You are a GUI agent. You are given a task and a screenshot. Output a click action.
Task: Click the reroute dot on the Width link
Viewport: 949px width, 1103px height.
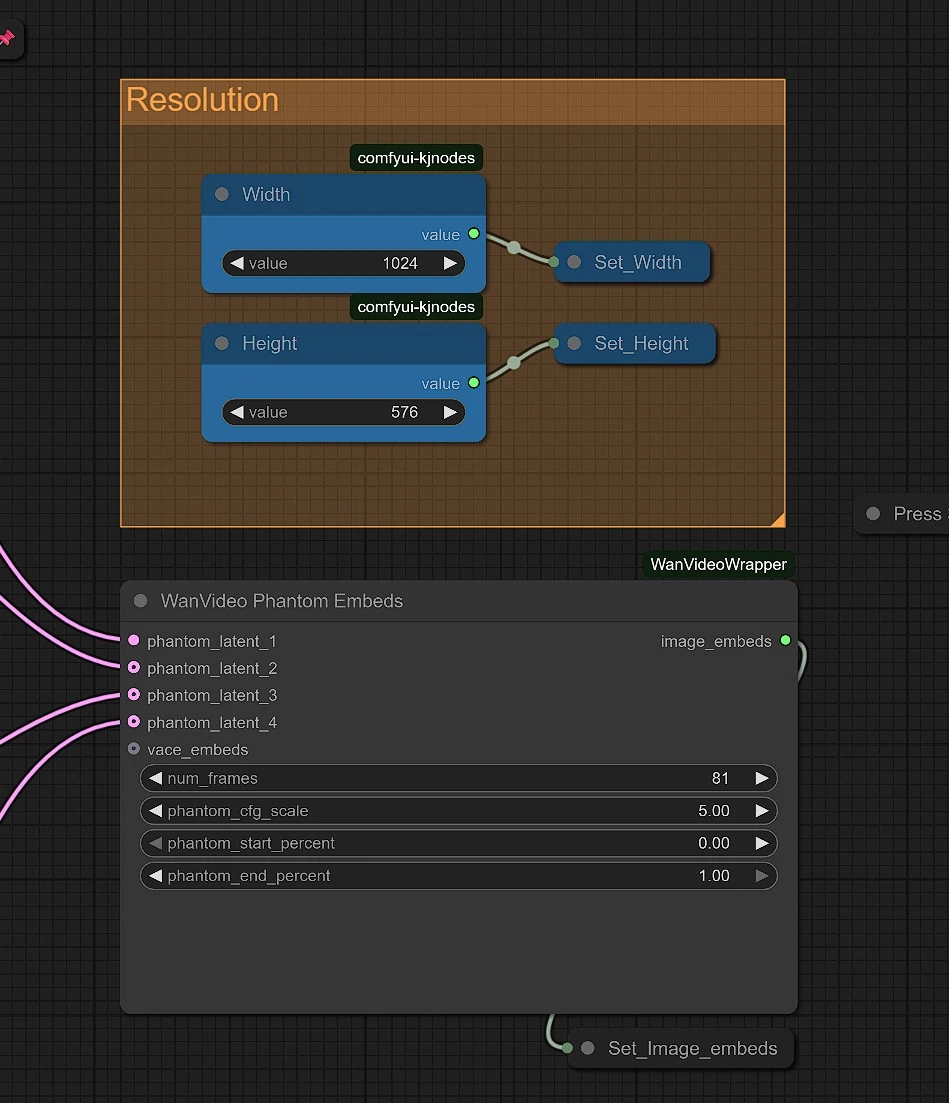tap(514, 248)
